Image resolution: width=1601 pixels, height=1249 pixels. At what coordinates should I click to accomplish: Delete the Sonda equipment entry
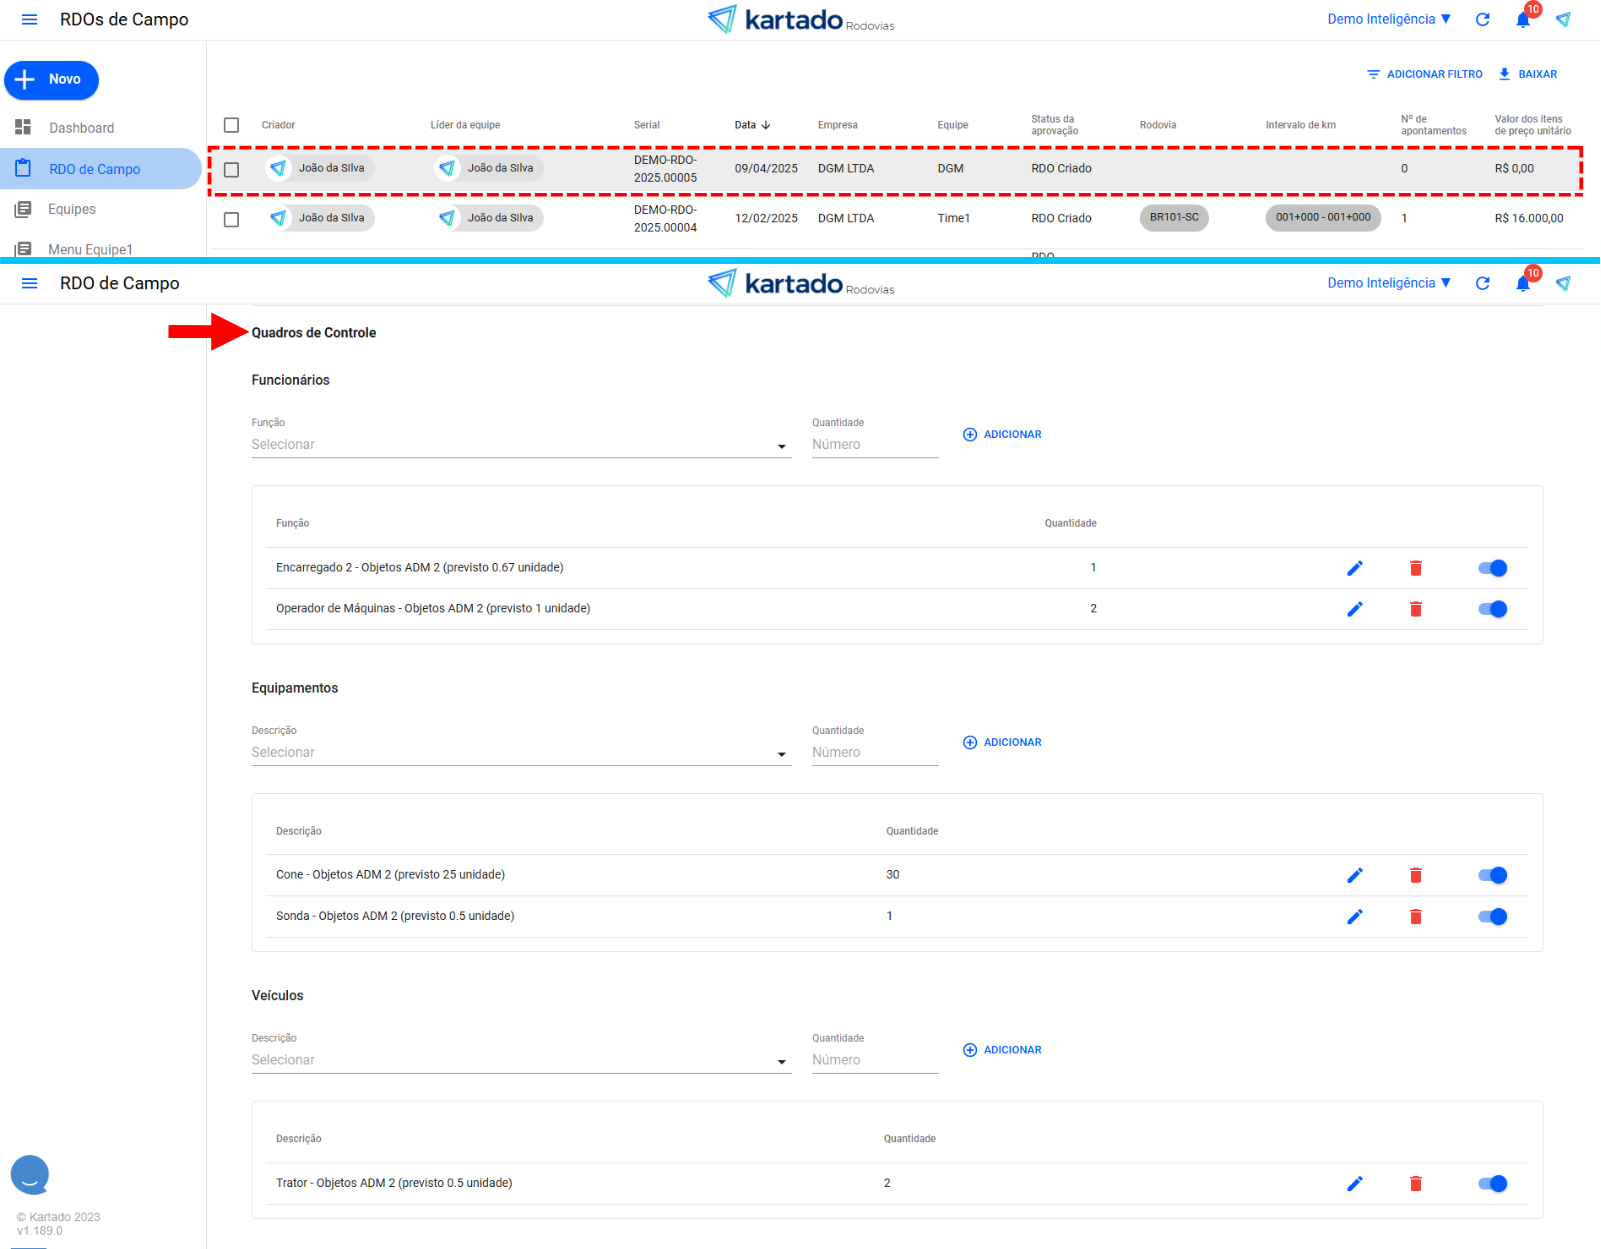click(x=1415, y=916)
